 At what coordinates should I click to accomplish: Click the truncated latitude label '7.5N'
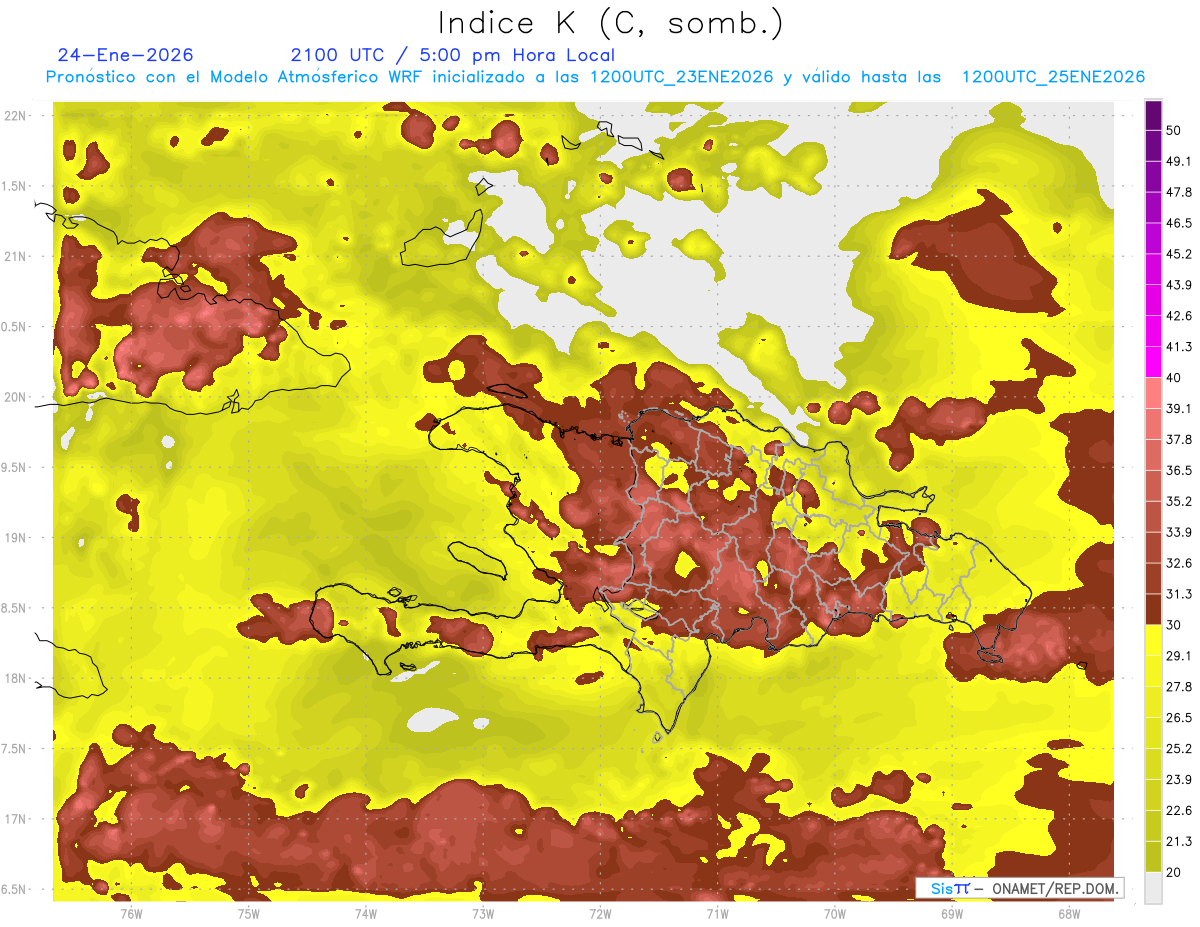tap(15, 749)
